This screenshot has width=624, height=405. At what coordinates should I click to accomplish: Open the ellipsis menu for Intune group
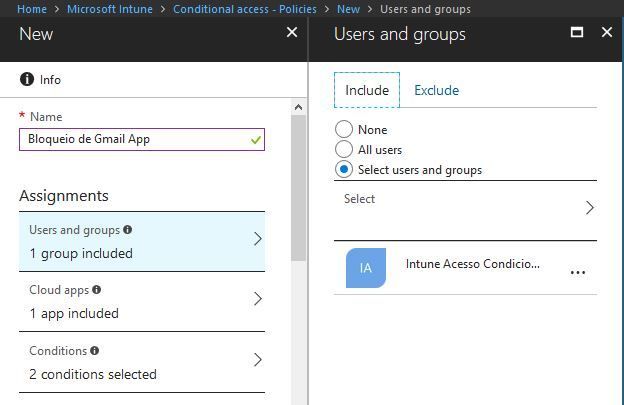[577, 272]
